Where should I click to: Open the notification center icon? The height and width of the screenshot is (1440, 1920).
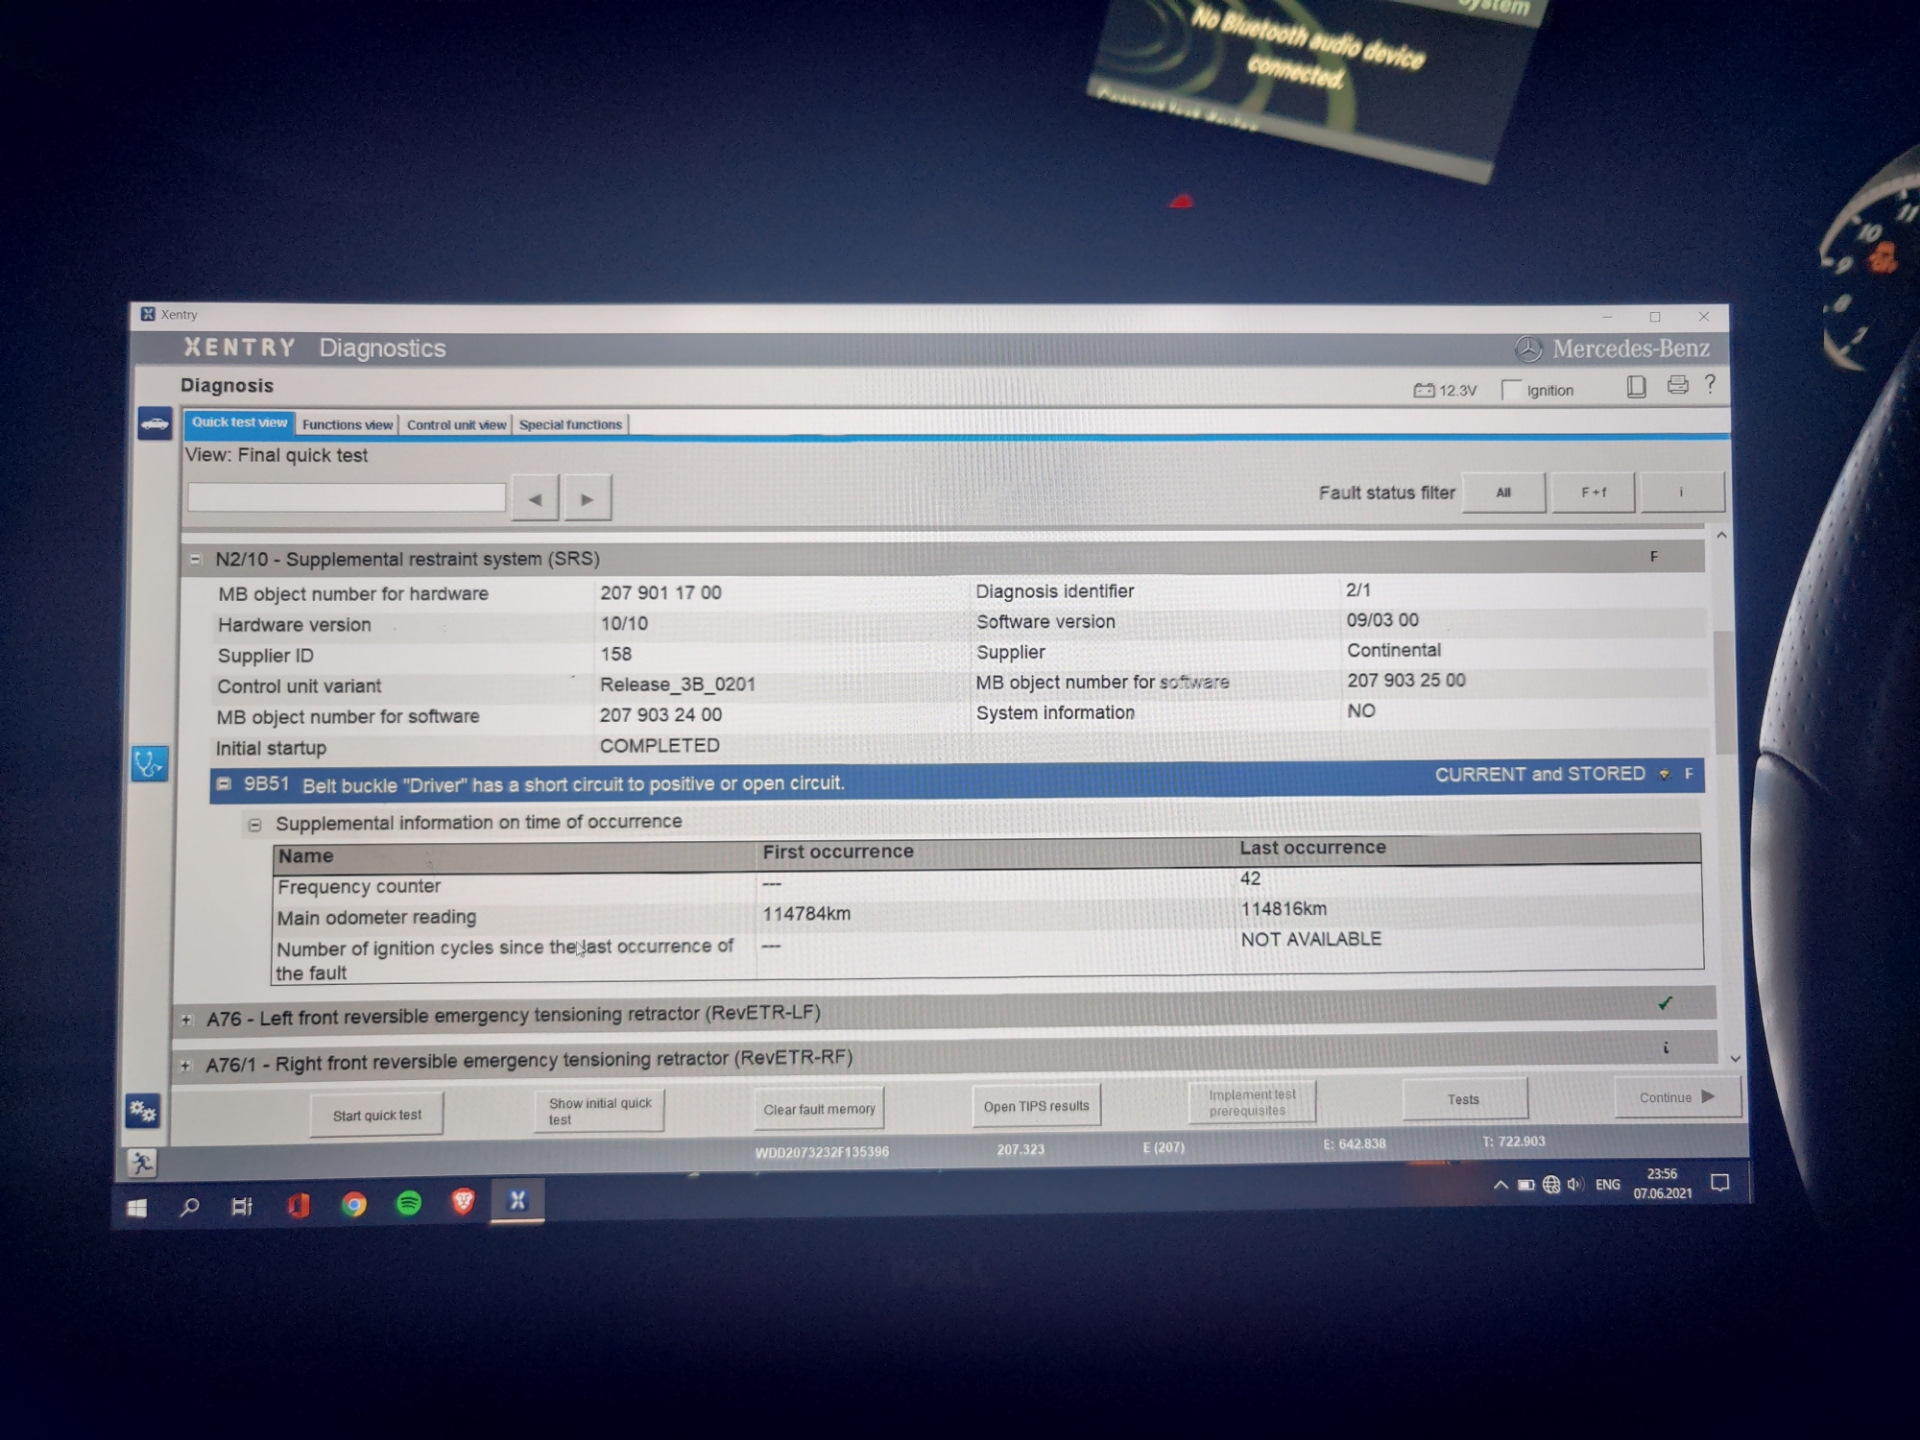(x=1720, y=1183)
